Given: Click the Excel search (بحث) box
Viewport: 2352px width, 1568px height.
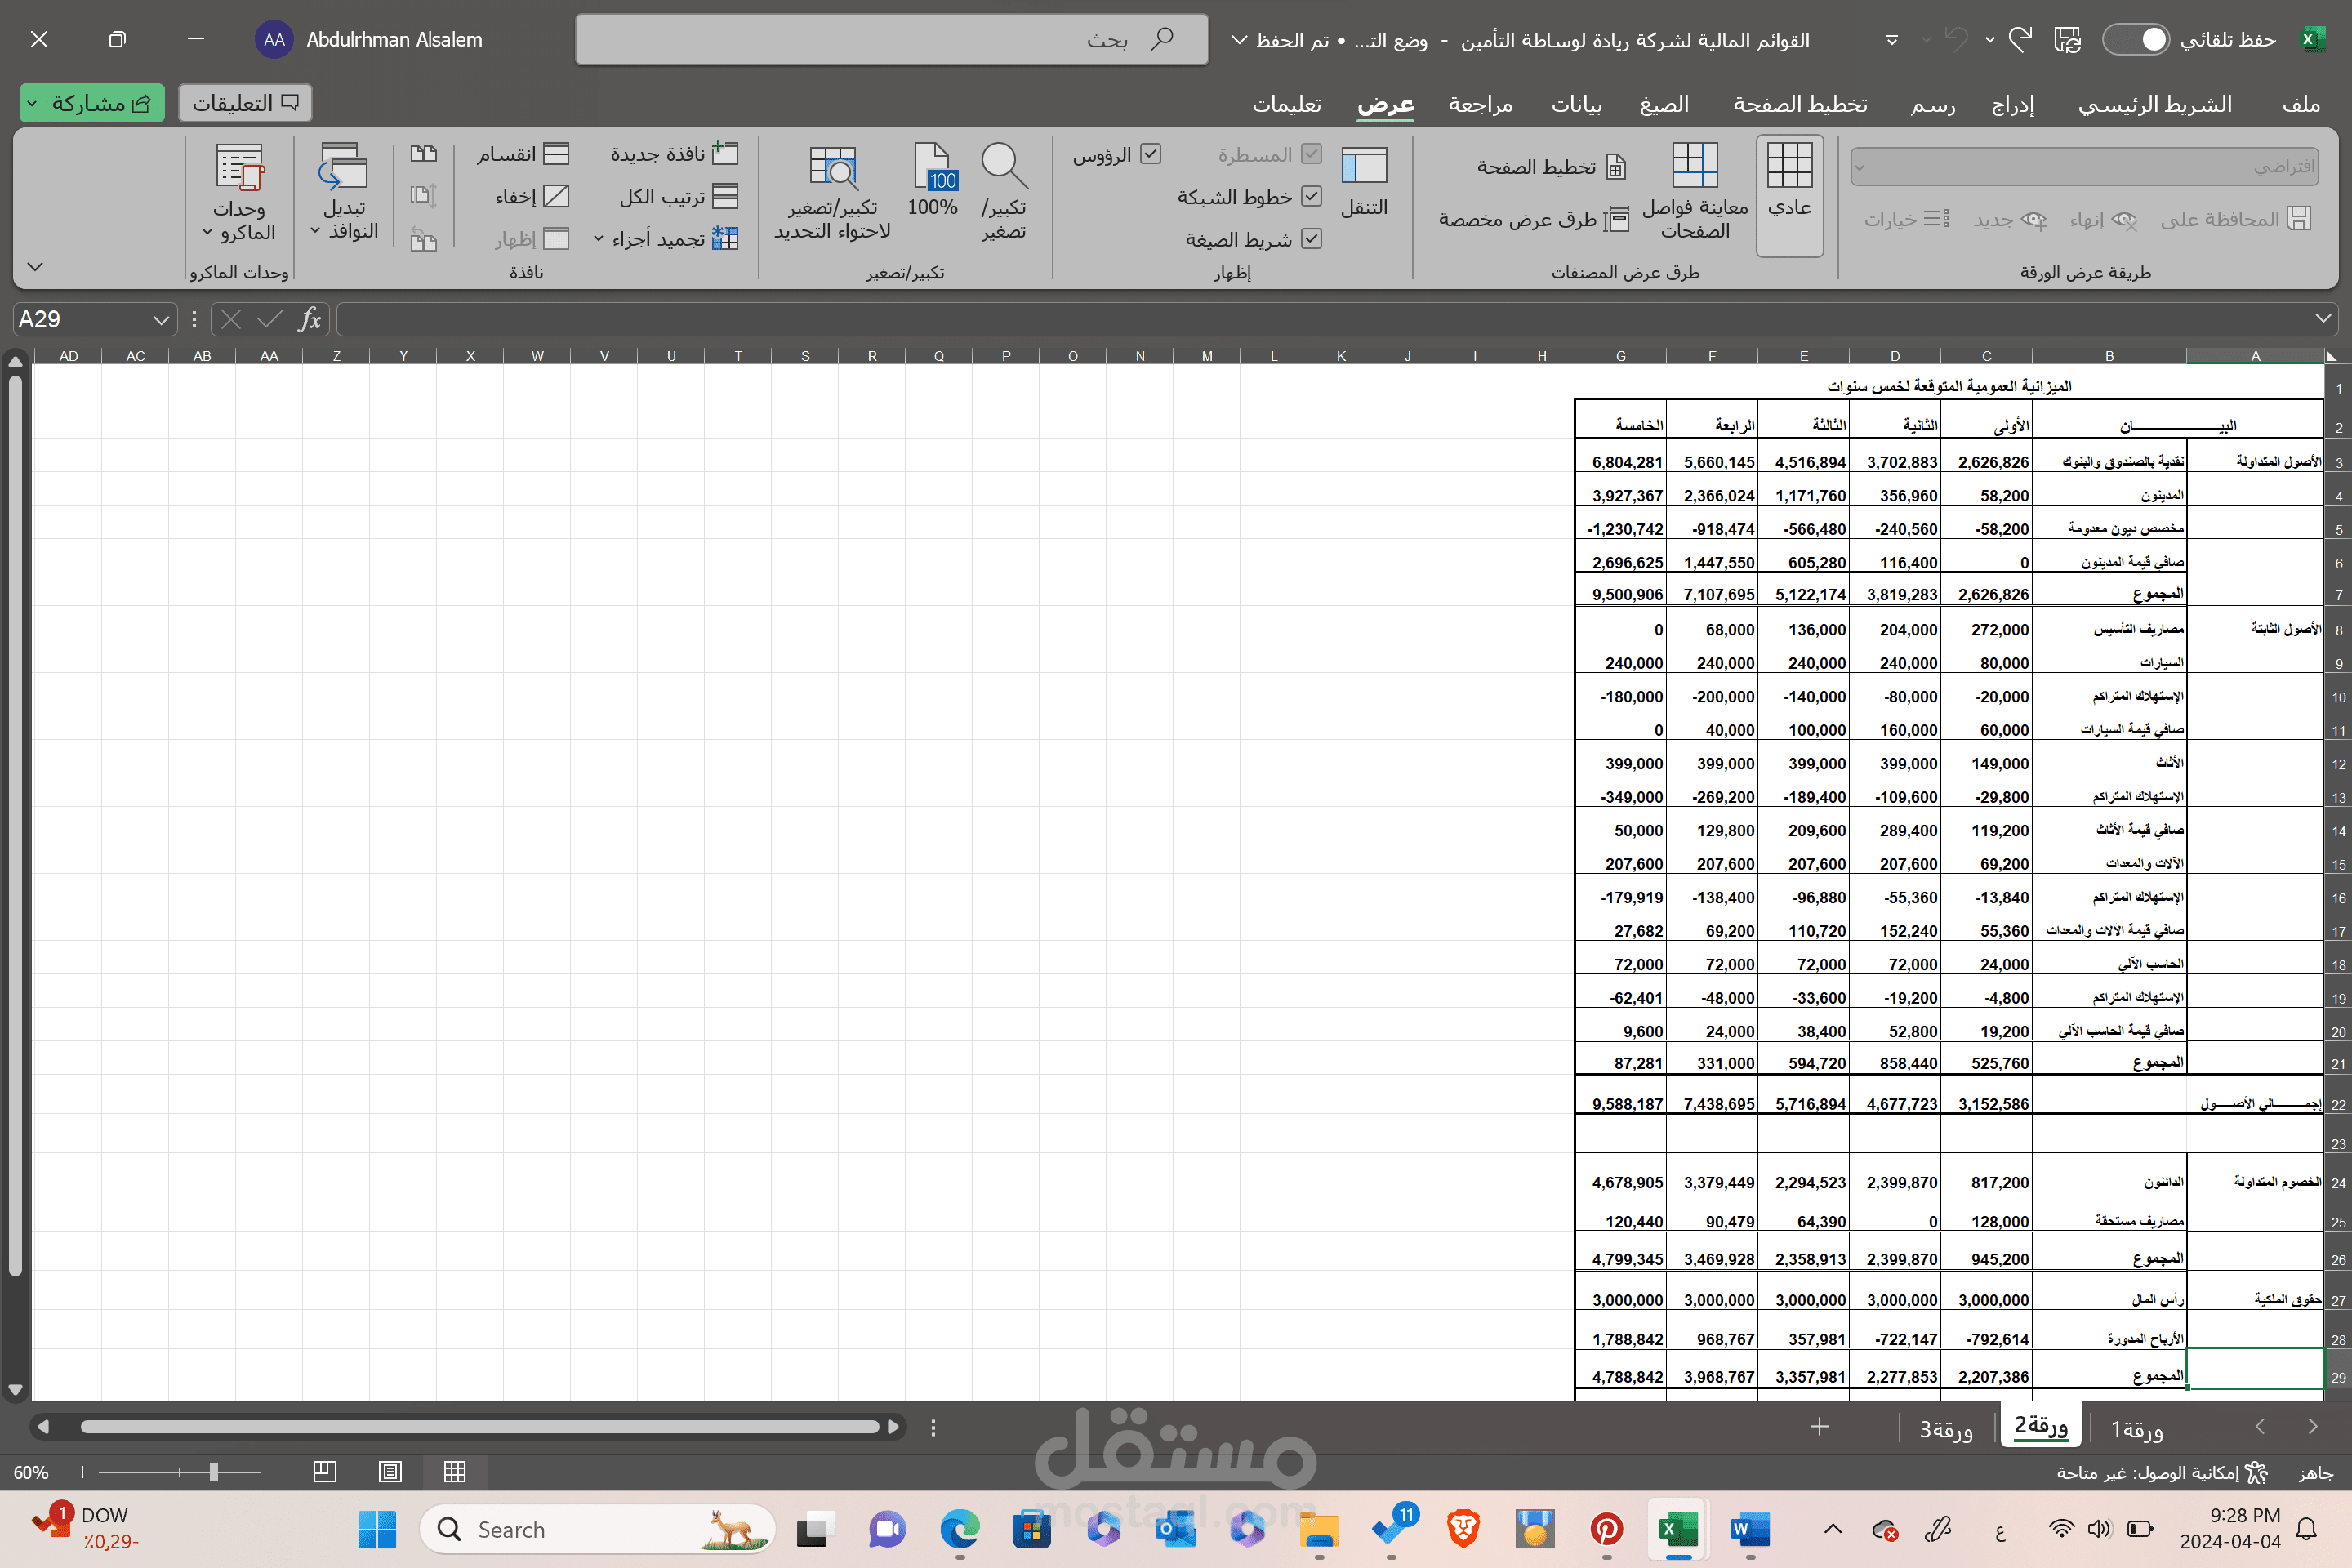Looking at the screenshot, I should point(891,40).
